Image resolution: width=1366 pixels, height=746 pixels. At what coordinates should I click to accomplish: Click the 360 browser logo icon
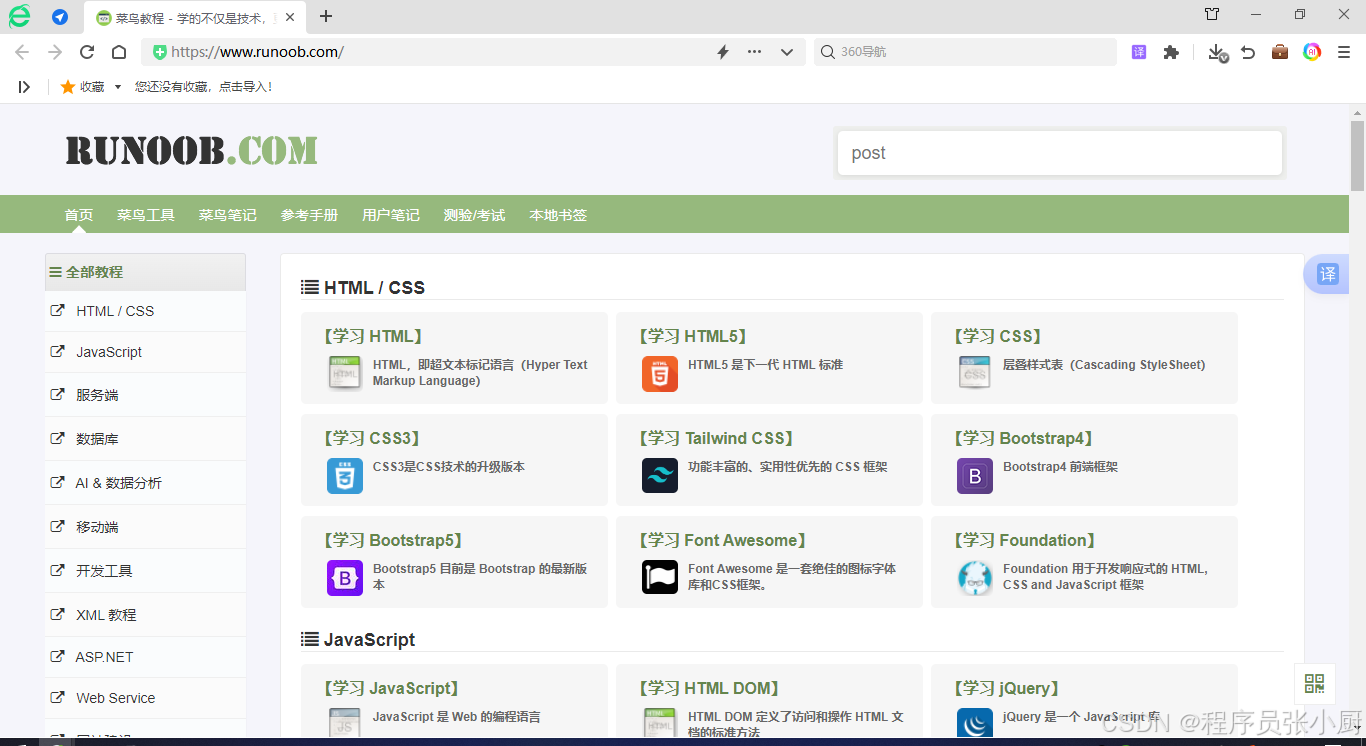pos(19,16)
